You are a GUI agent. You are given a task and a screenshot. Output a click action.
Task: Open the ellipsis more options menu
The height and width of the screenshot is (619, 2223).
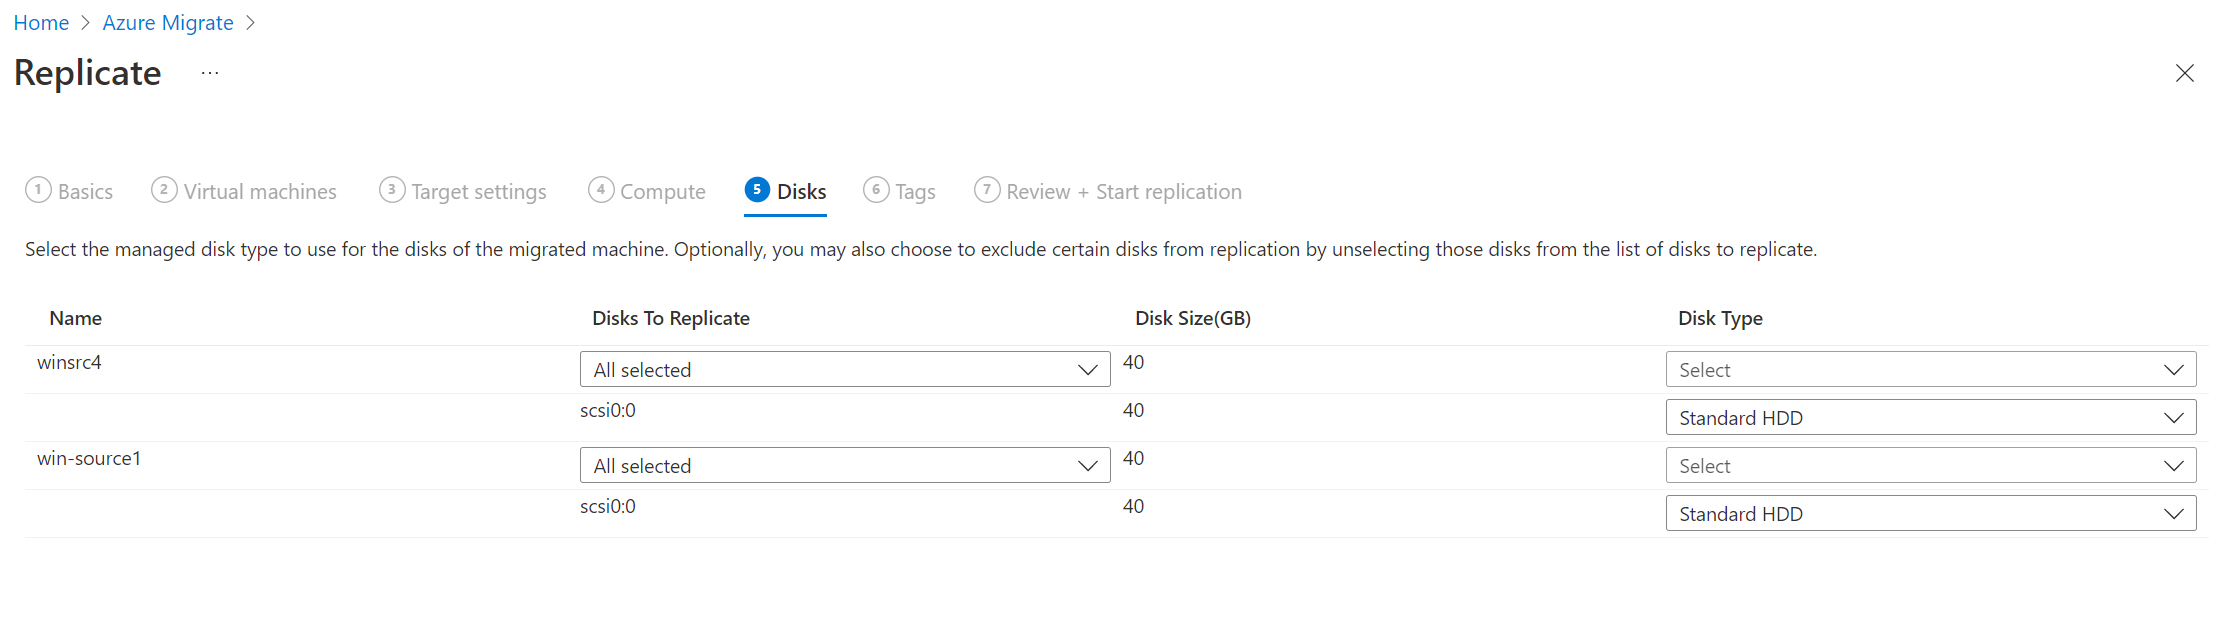point(209,73)
